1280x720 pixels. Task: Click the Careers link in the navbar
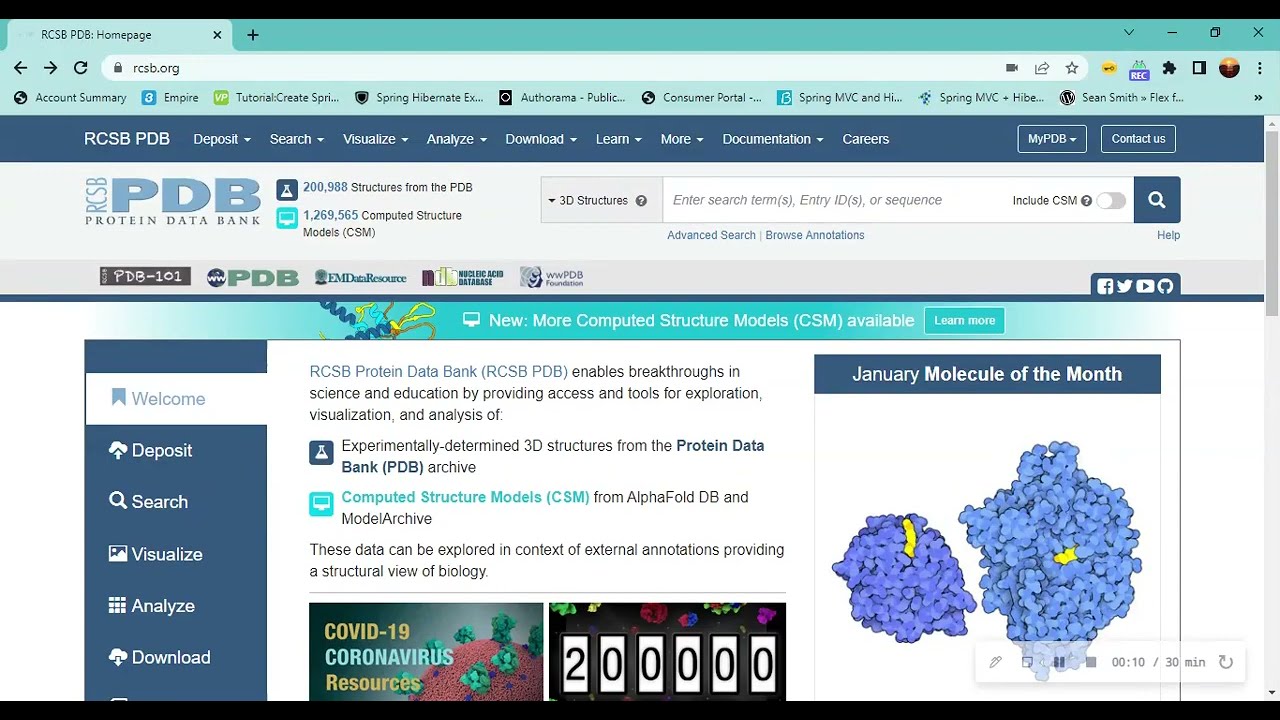click(865, 139)
